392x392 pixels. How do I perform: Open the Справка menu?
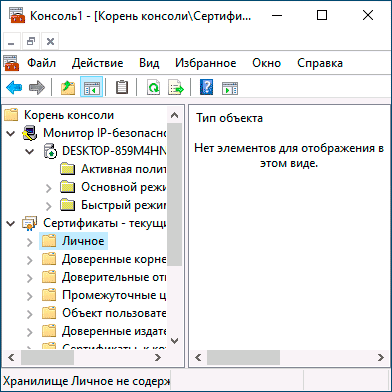(320, 63)
